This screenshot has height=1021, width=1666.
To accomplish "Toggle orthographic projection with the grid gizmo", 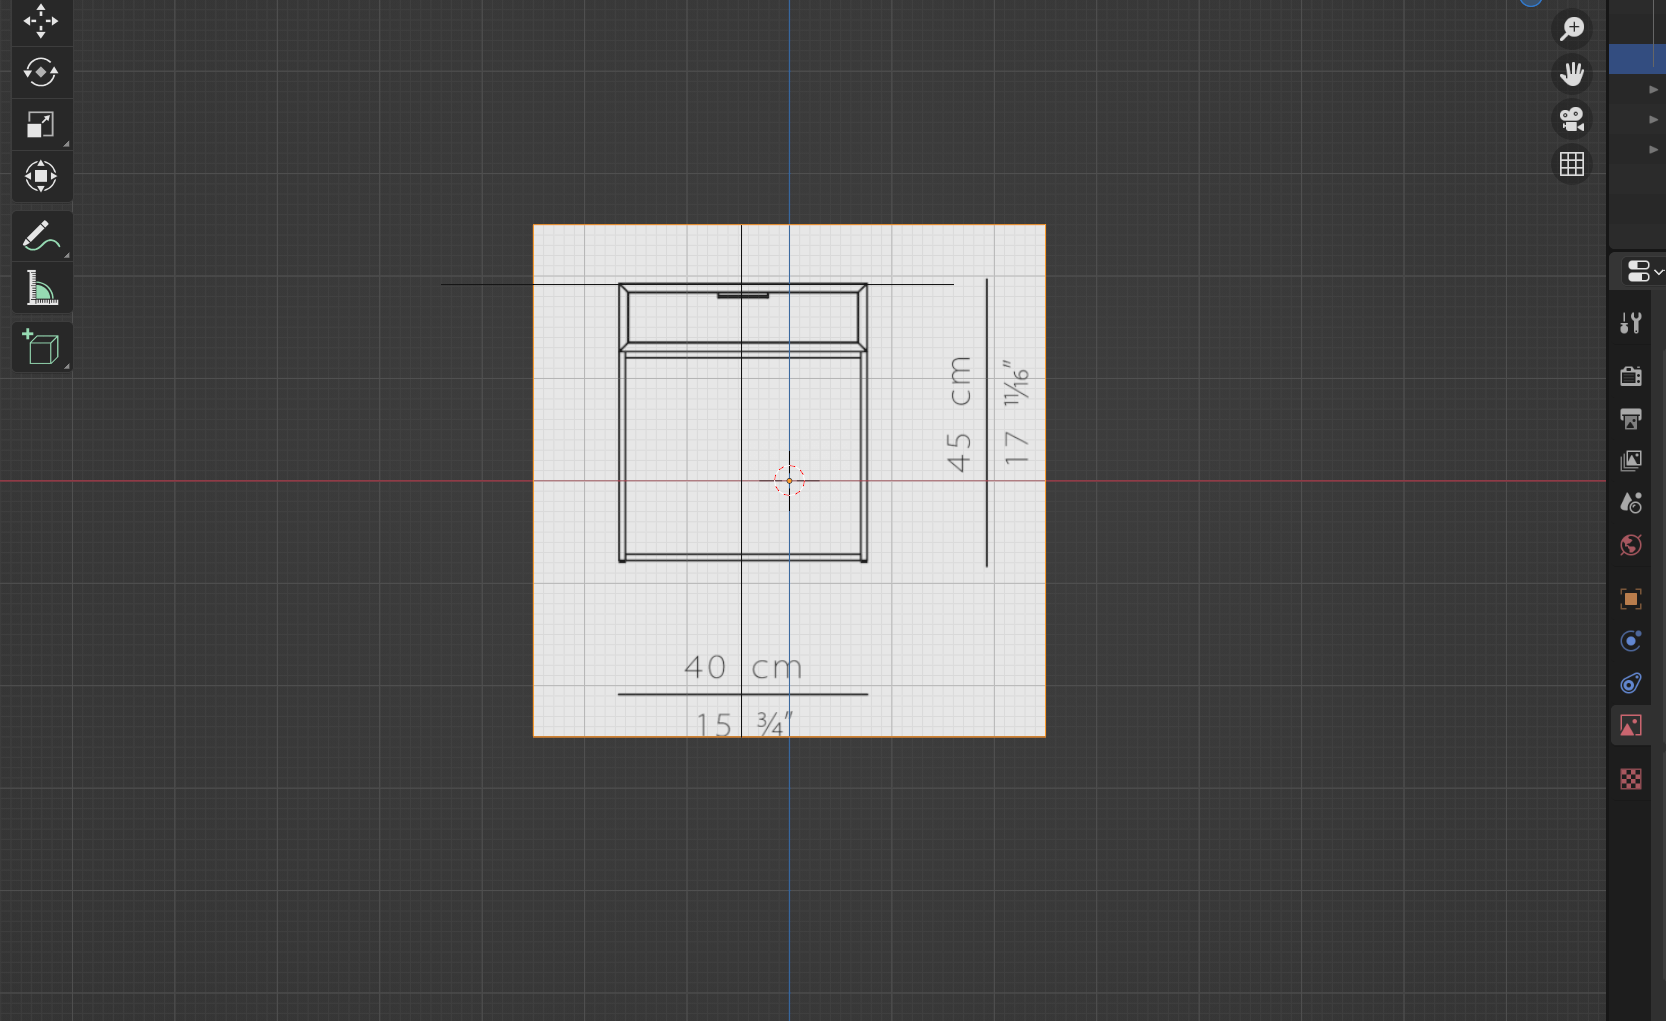I will click(x=1571, y=164).
